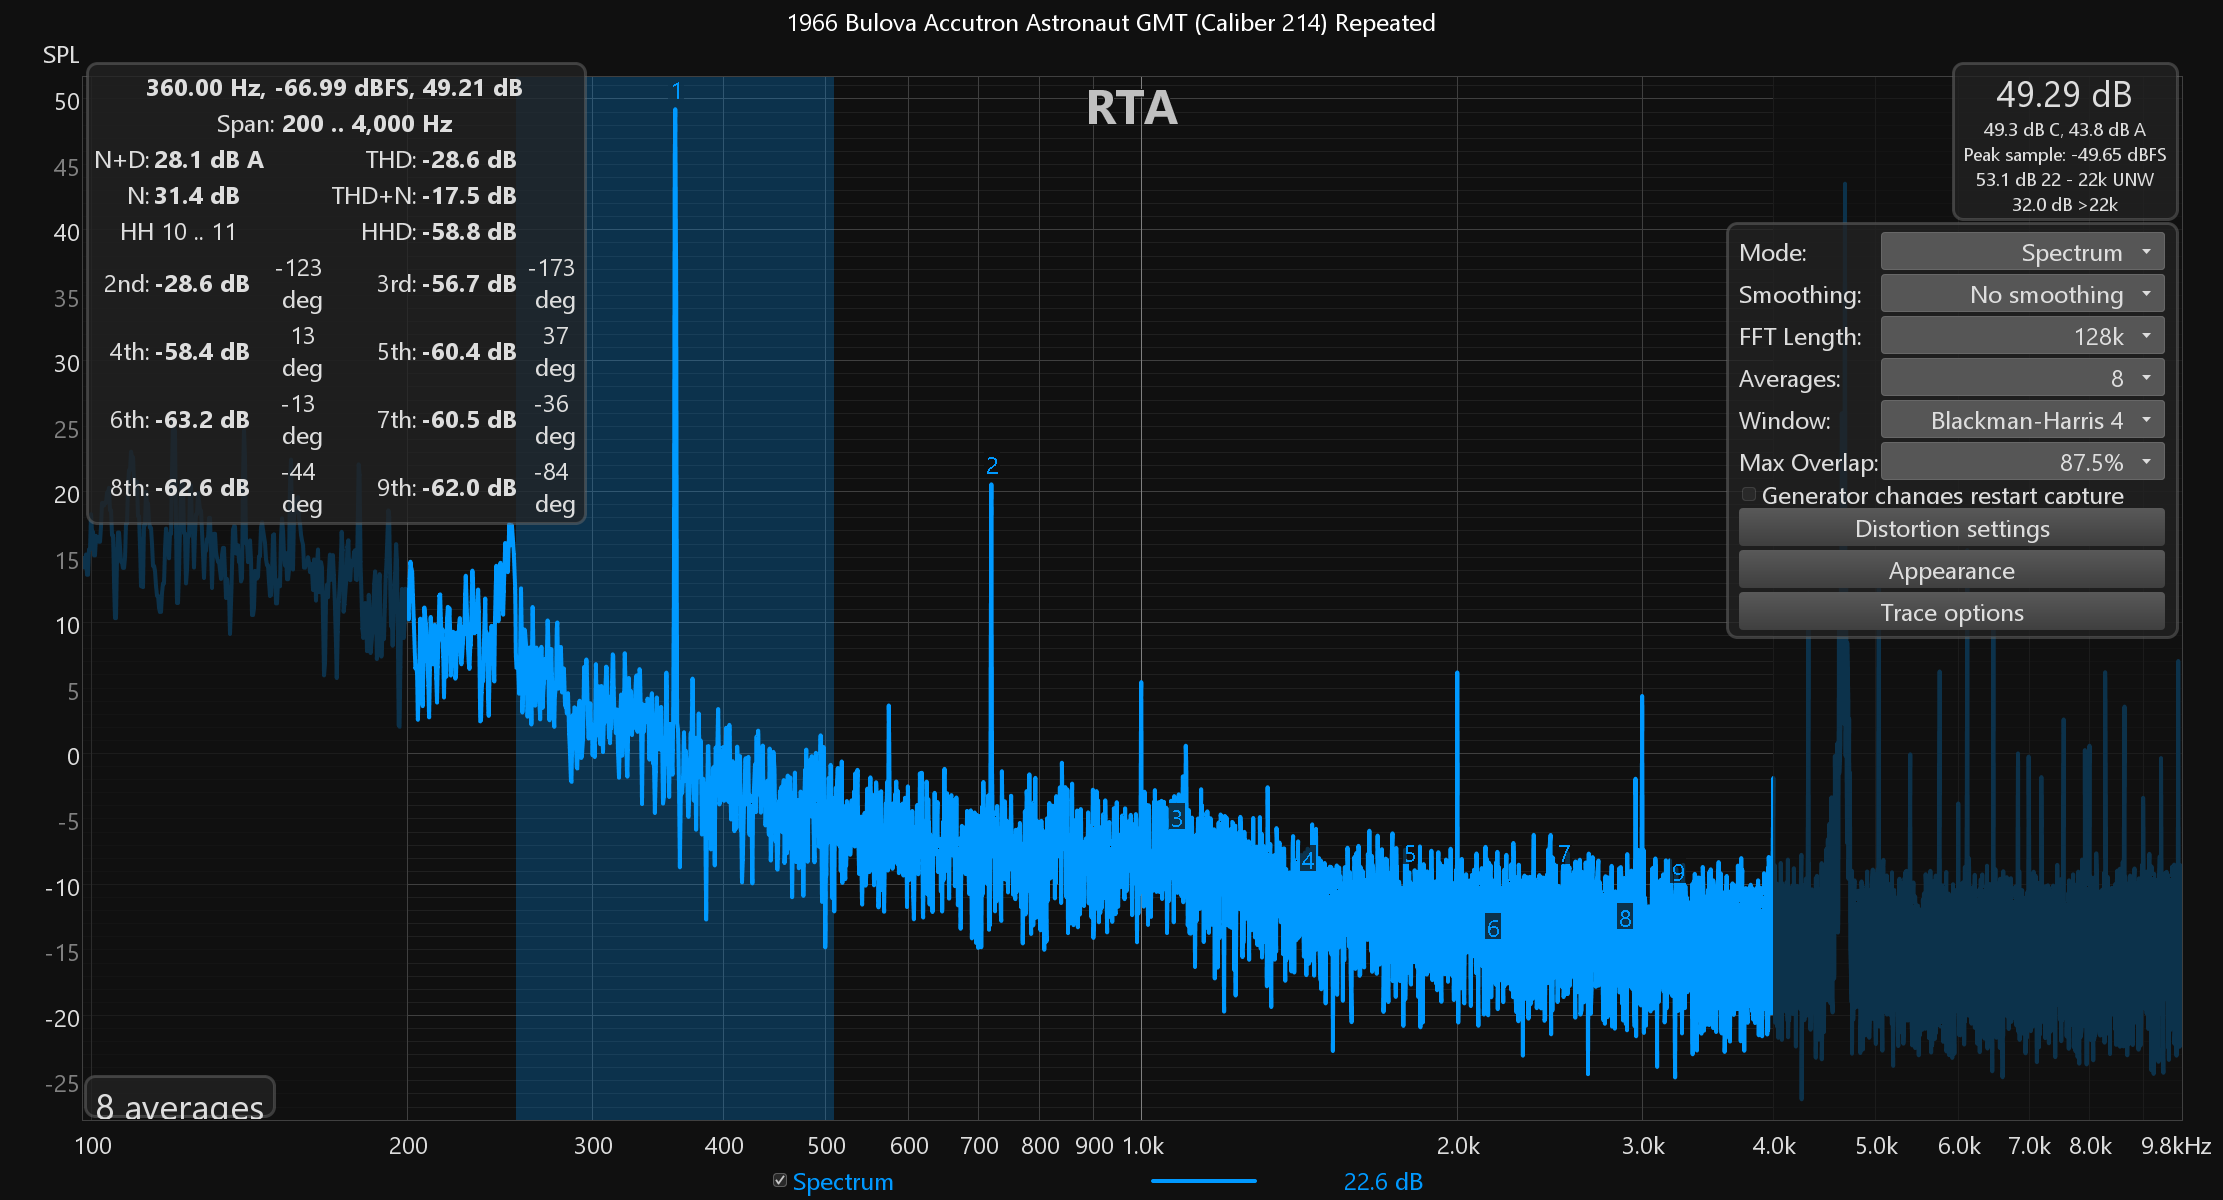Click the 360.00 Hz fundamental readout line
This screenshot has height=1200, width=2223.
(334, 88)
